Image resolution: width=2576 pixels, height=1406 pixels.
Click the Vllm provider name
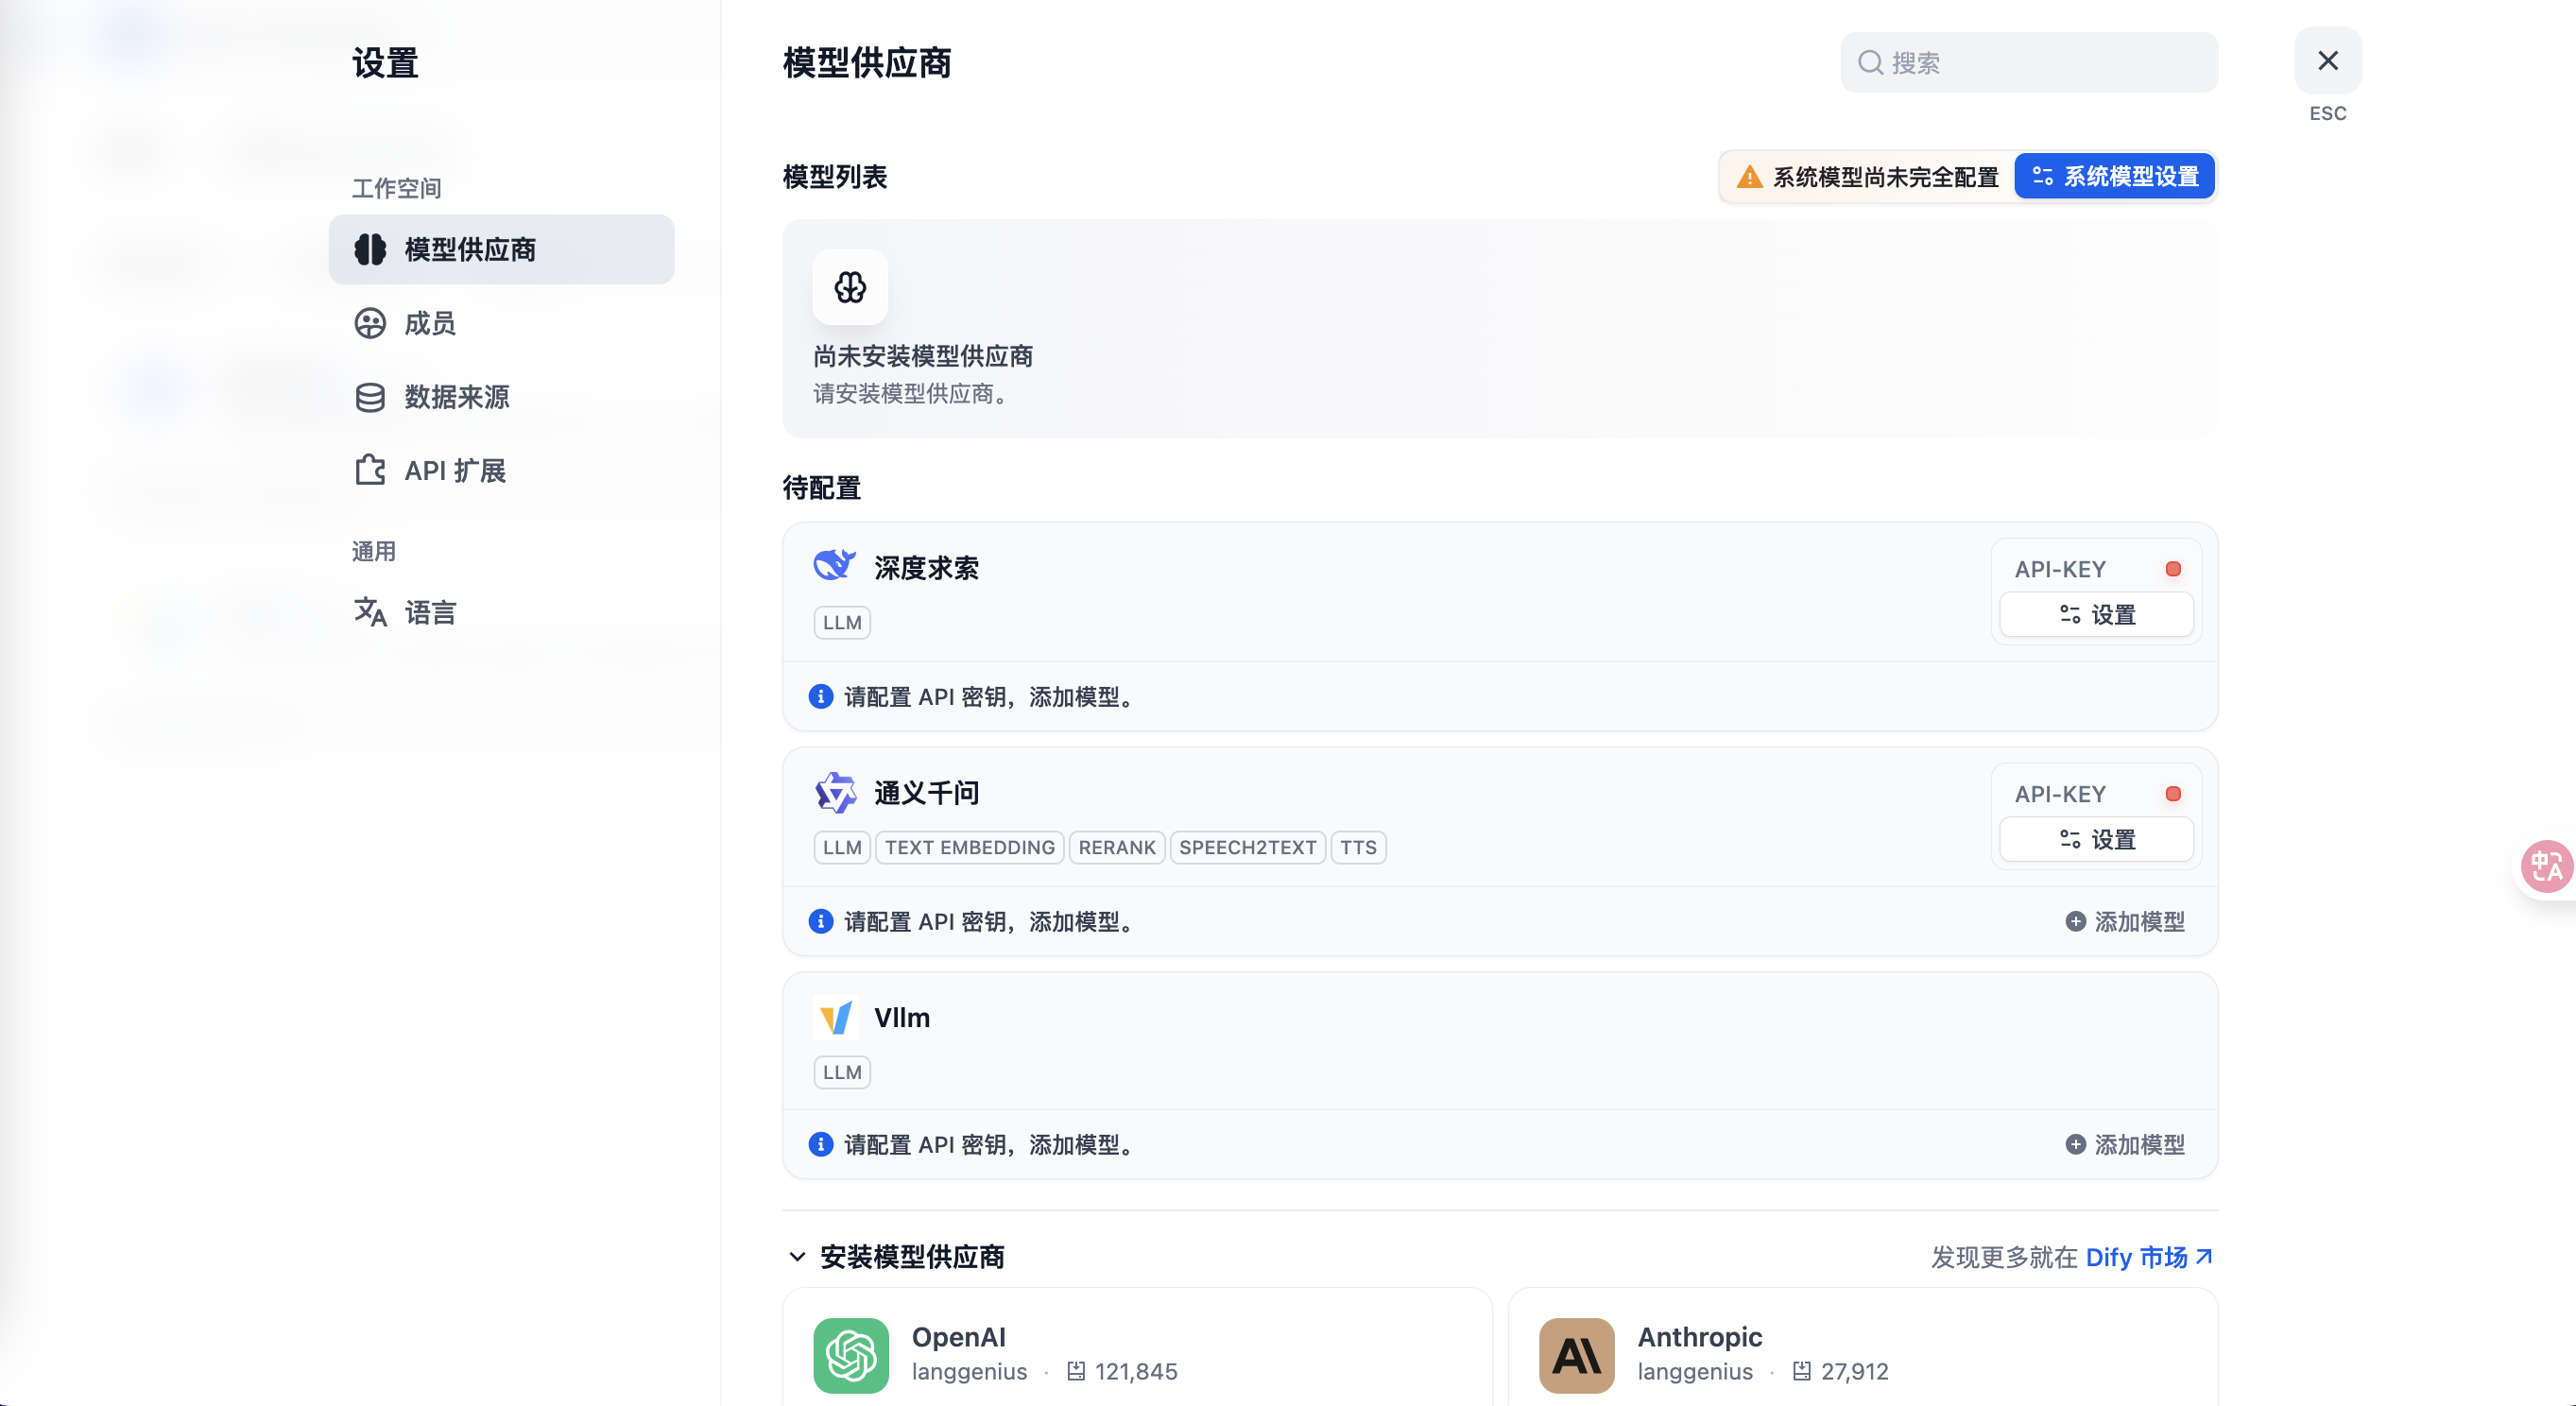tap(902, 1017)
